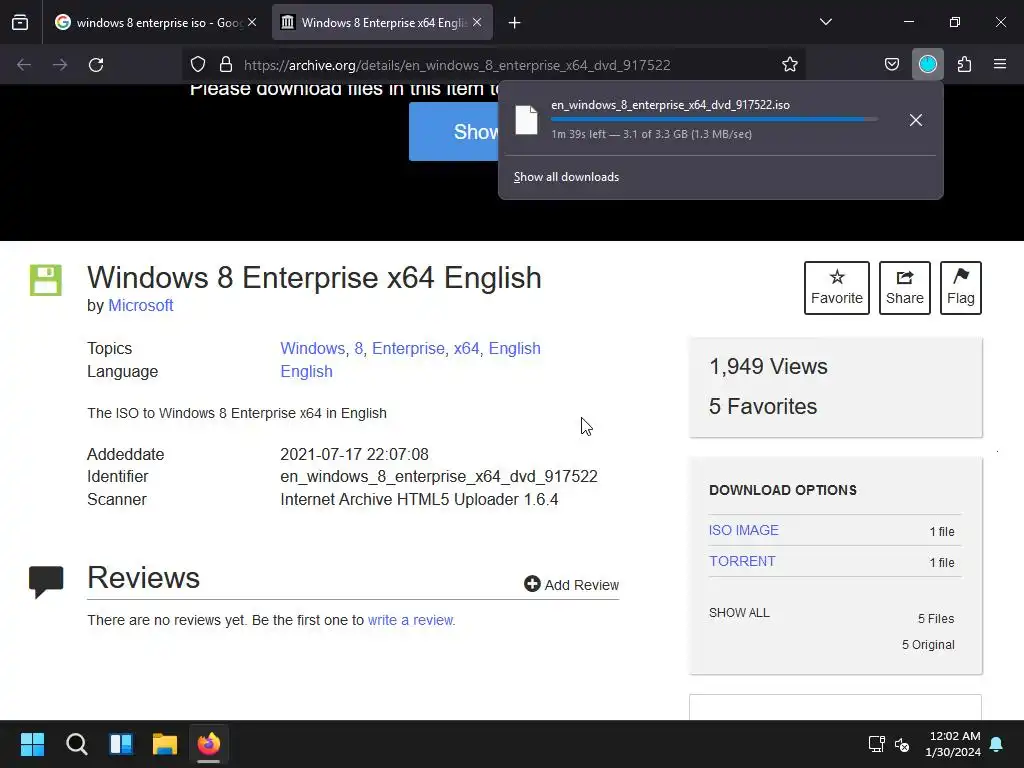Favorite this item with star button
Image resolution: width=1024 pixels, height=768 pixels.
(837, 288)
